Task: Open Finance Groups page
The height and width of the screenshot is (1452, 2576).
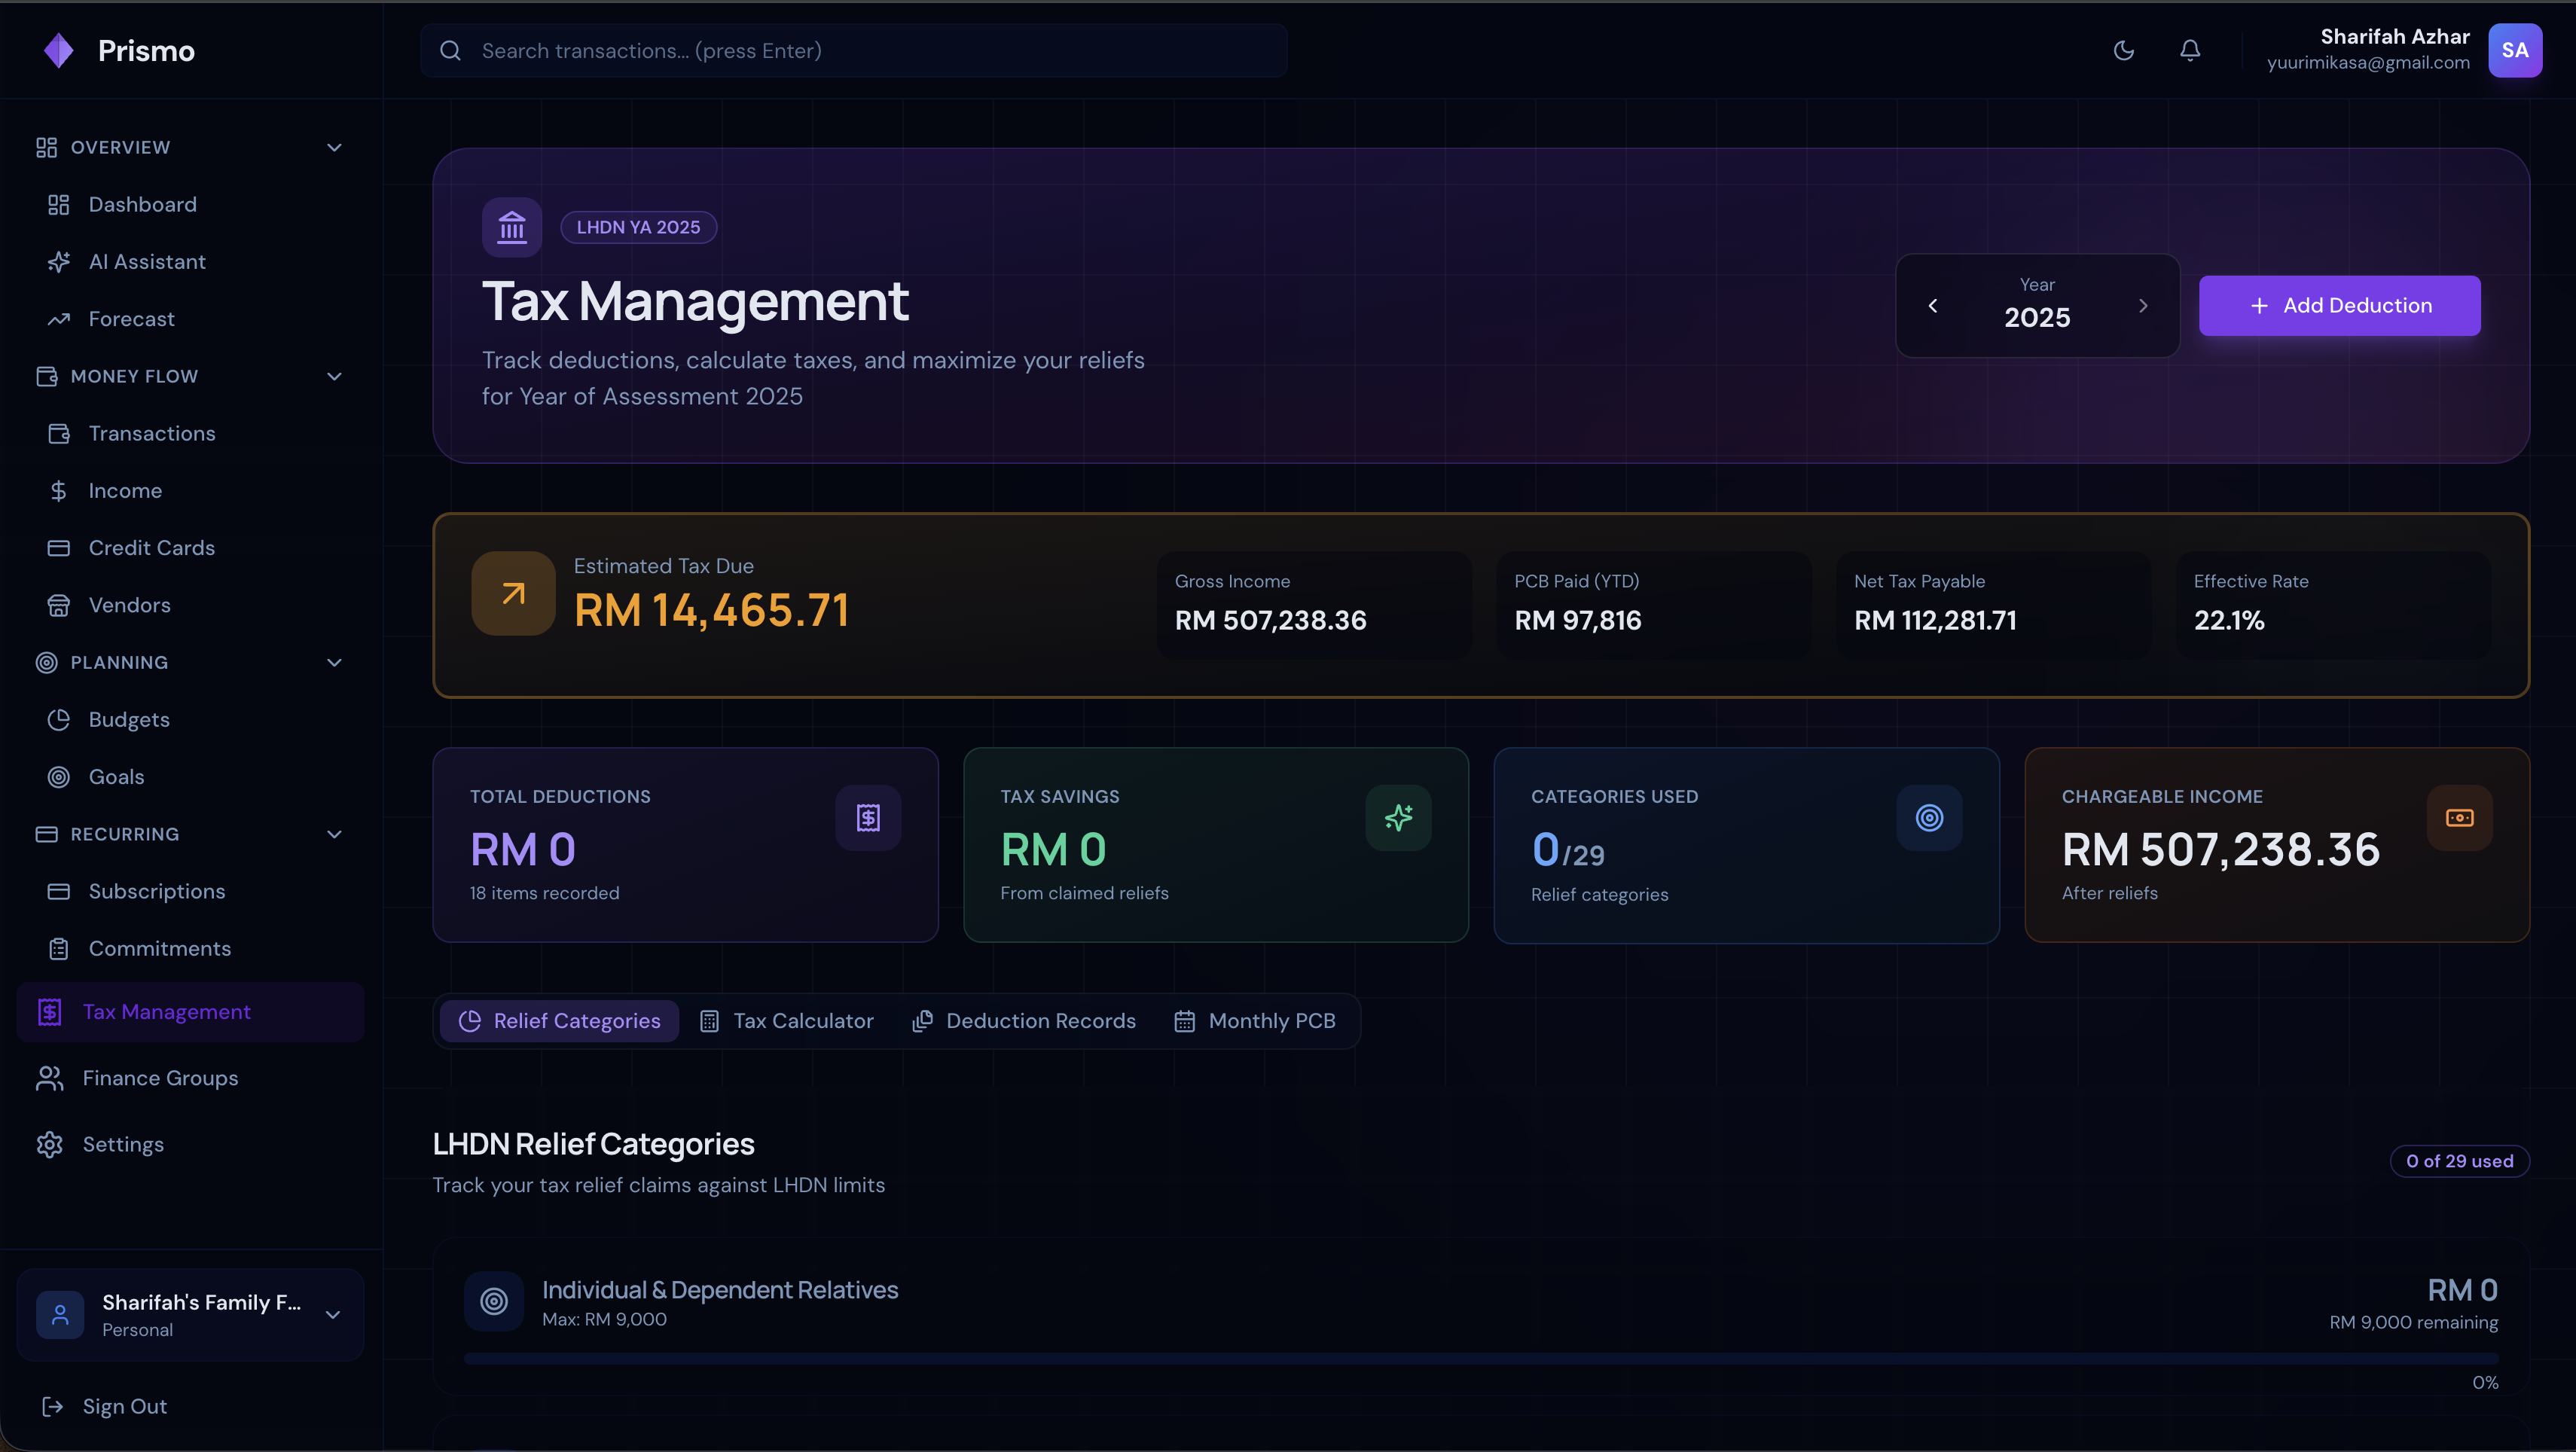Action: (160, 1078)
